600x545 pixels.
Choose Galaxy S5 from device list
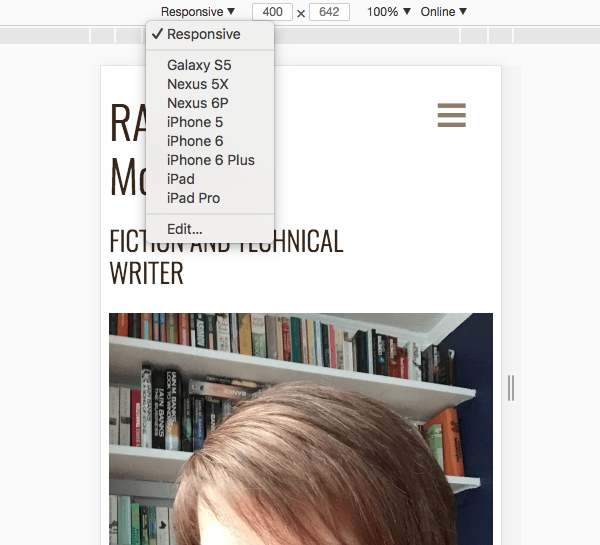coord(210,65)
